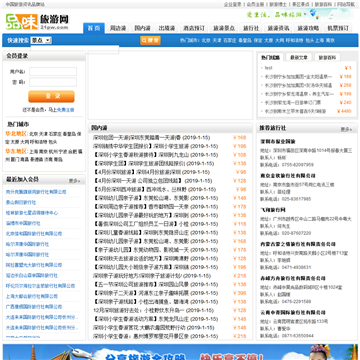Click the 品味旅游网 site logo
This screenshot has height=360, width=360.
click(37, 21)
